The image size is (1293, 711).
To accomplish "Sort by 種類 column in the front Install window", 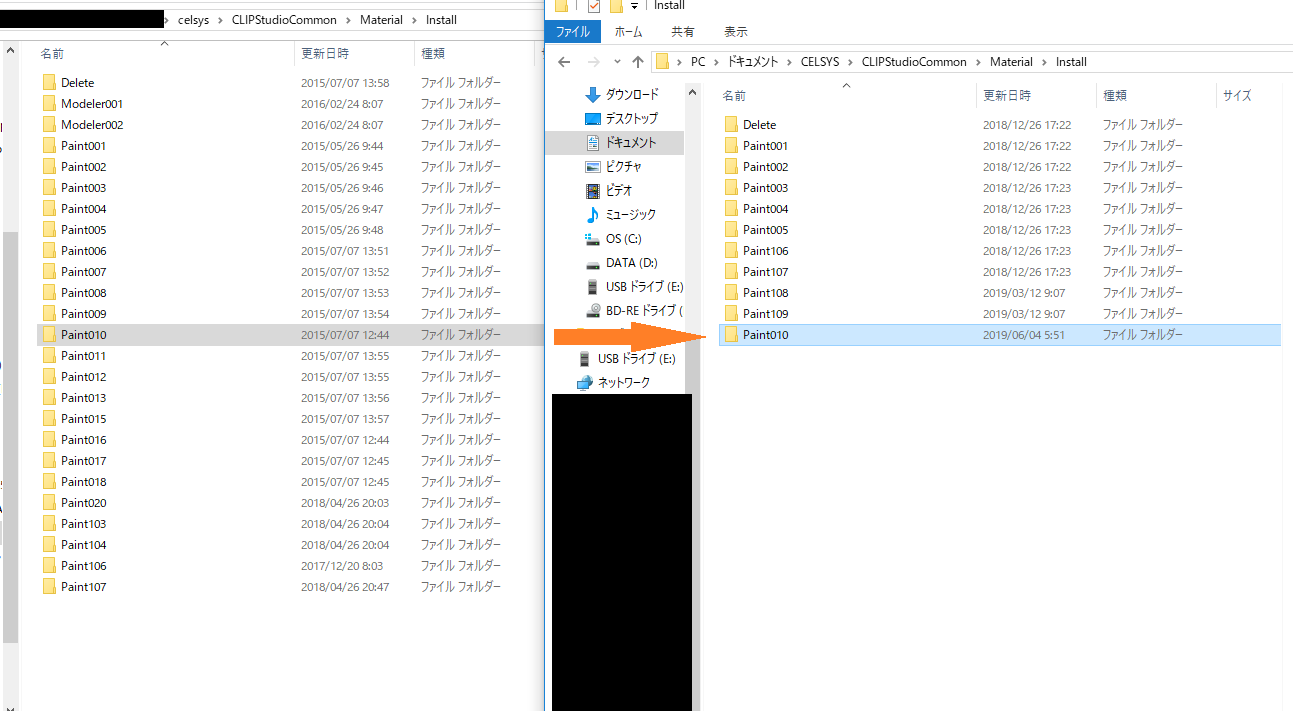I will point(1115,96).
